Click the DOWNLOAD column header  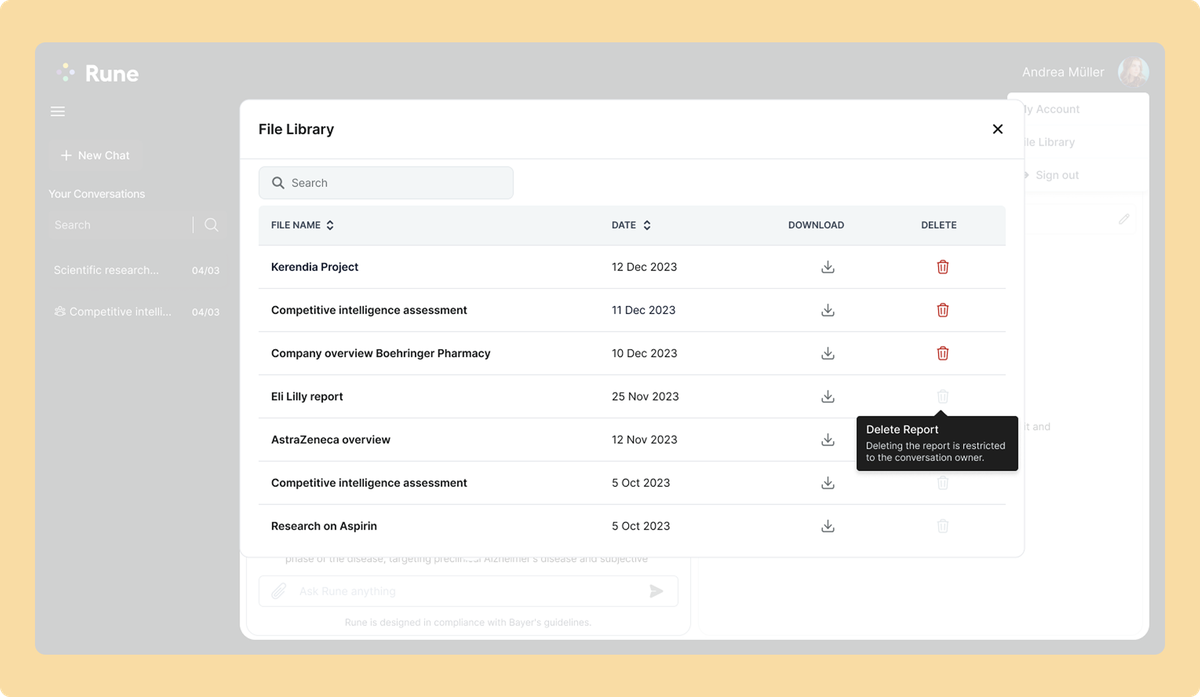pyautogui.click(x=816, y=225)
